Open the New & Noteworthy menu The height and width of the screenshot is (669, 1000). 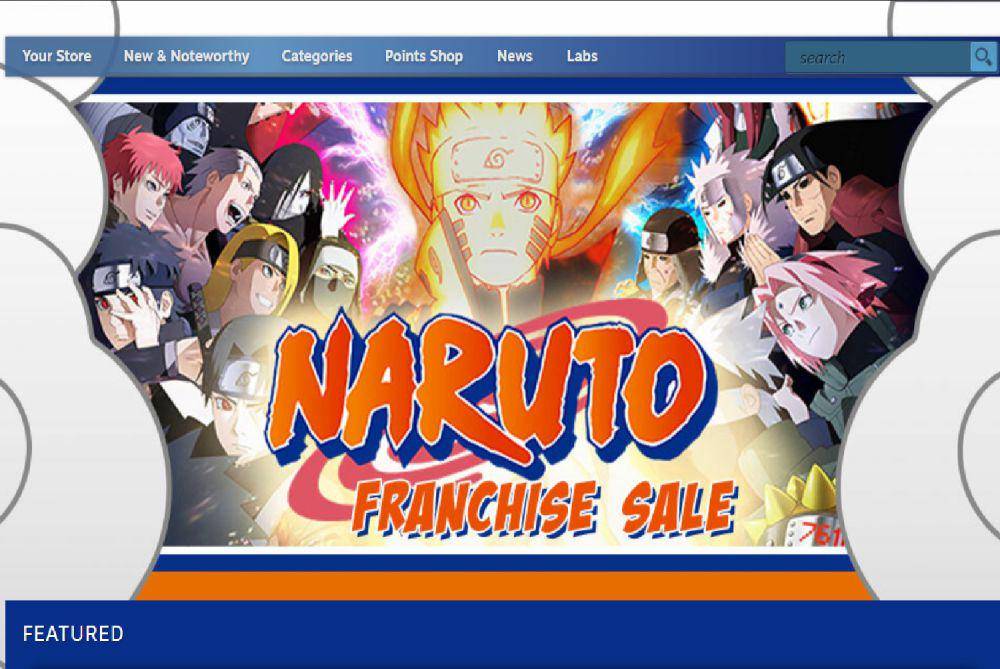pyautogui.click(x=186, y=56)
